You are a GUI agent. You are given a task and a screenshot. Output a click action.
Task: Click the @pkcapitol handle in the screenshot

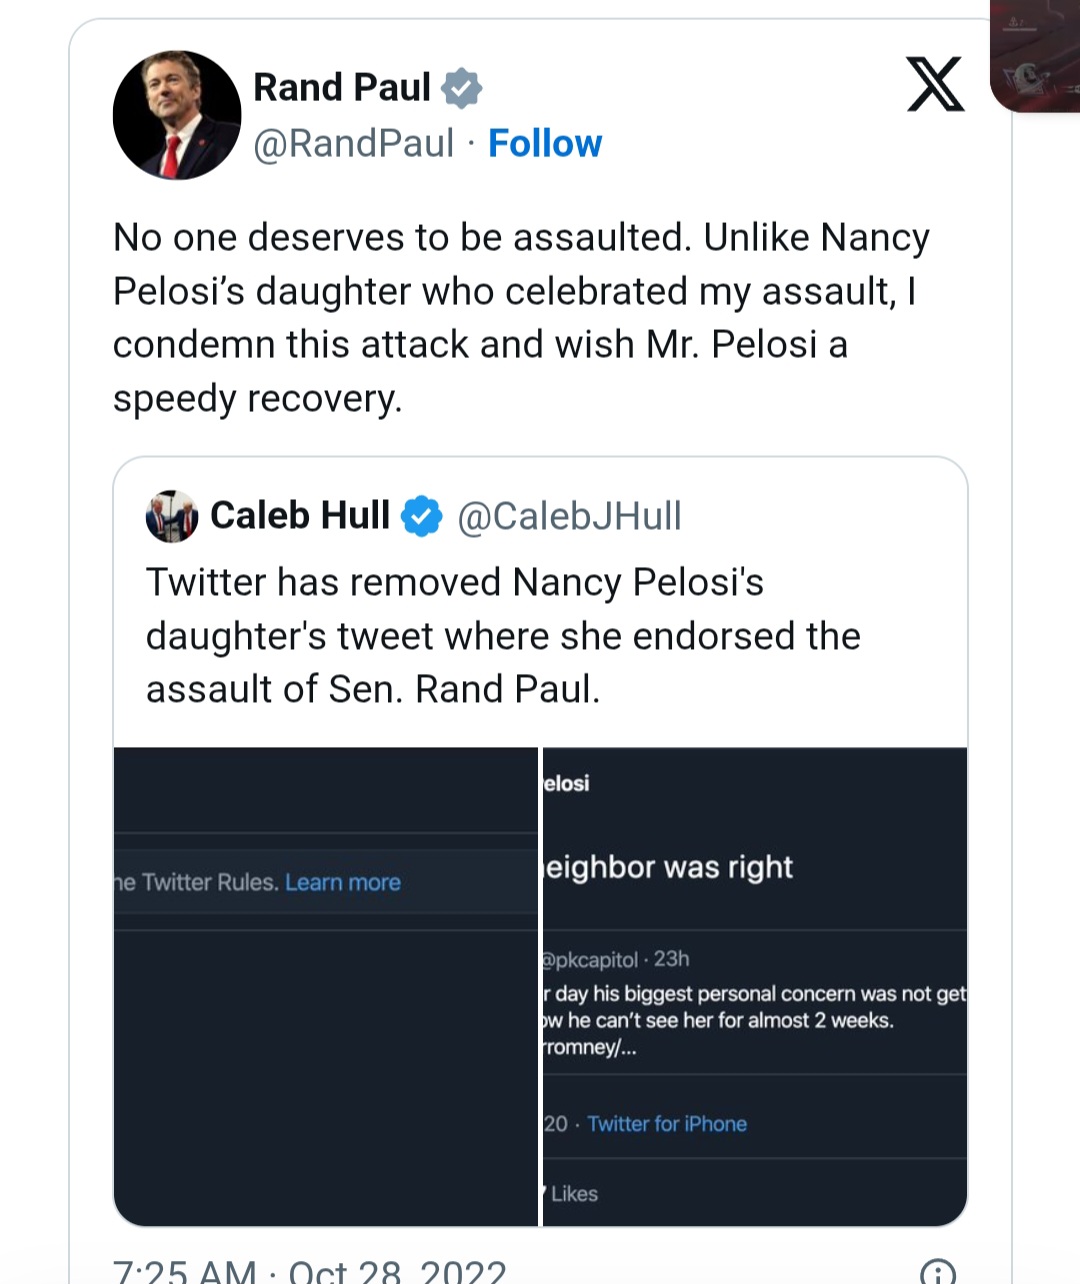590,960
